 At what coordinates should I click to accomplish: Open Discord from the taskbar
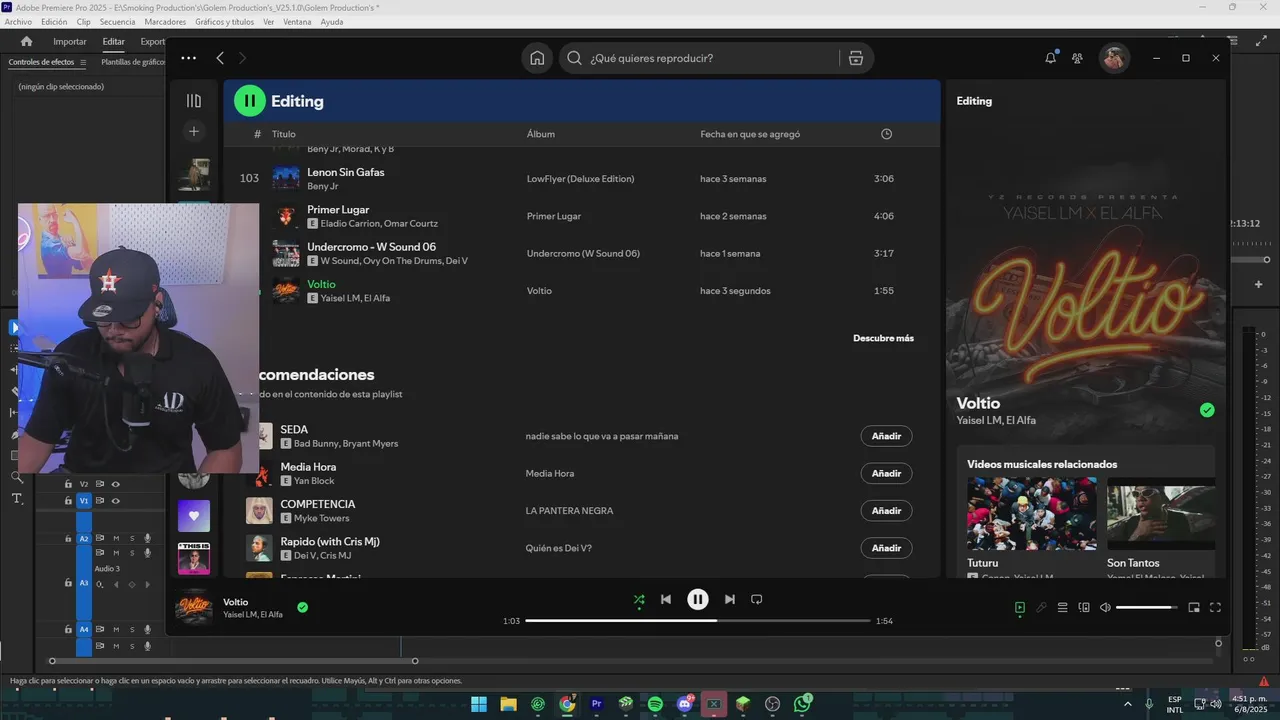[685, 704]
